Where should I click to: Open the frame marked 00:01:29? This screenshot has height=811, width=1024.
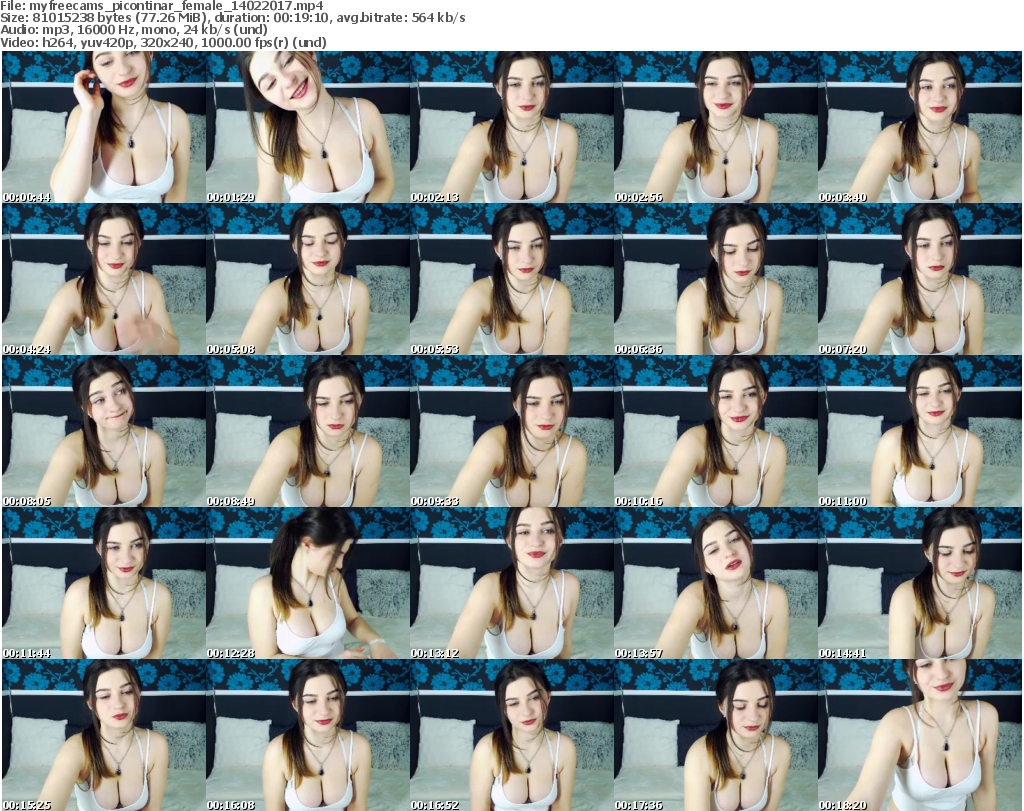(x=308, y=127)
